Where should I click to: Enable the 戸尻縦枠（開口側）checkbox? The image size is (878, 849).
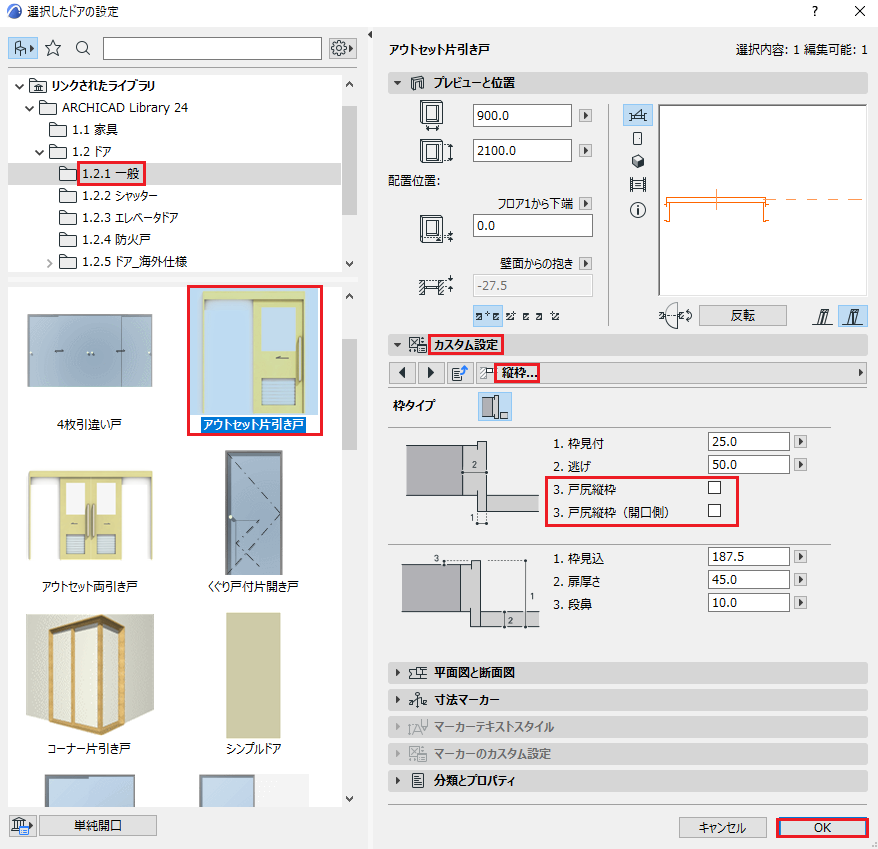(714, 511)
